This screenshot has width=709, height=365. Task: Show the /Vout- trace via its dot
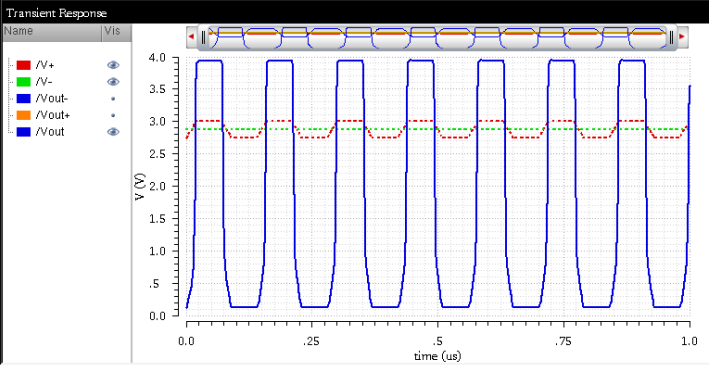coord(113,99)
